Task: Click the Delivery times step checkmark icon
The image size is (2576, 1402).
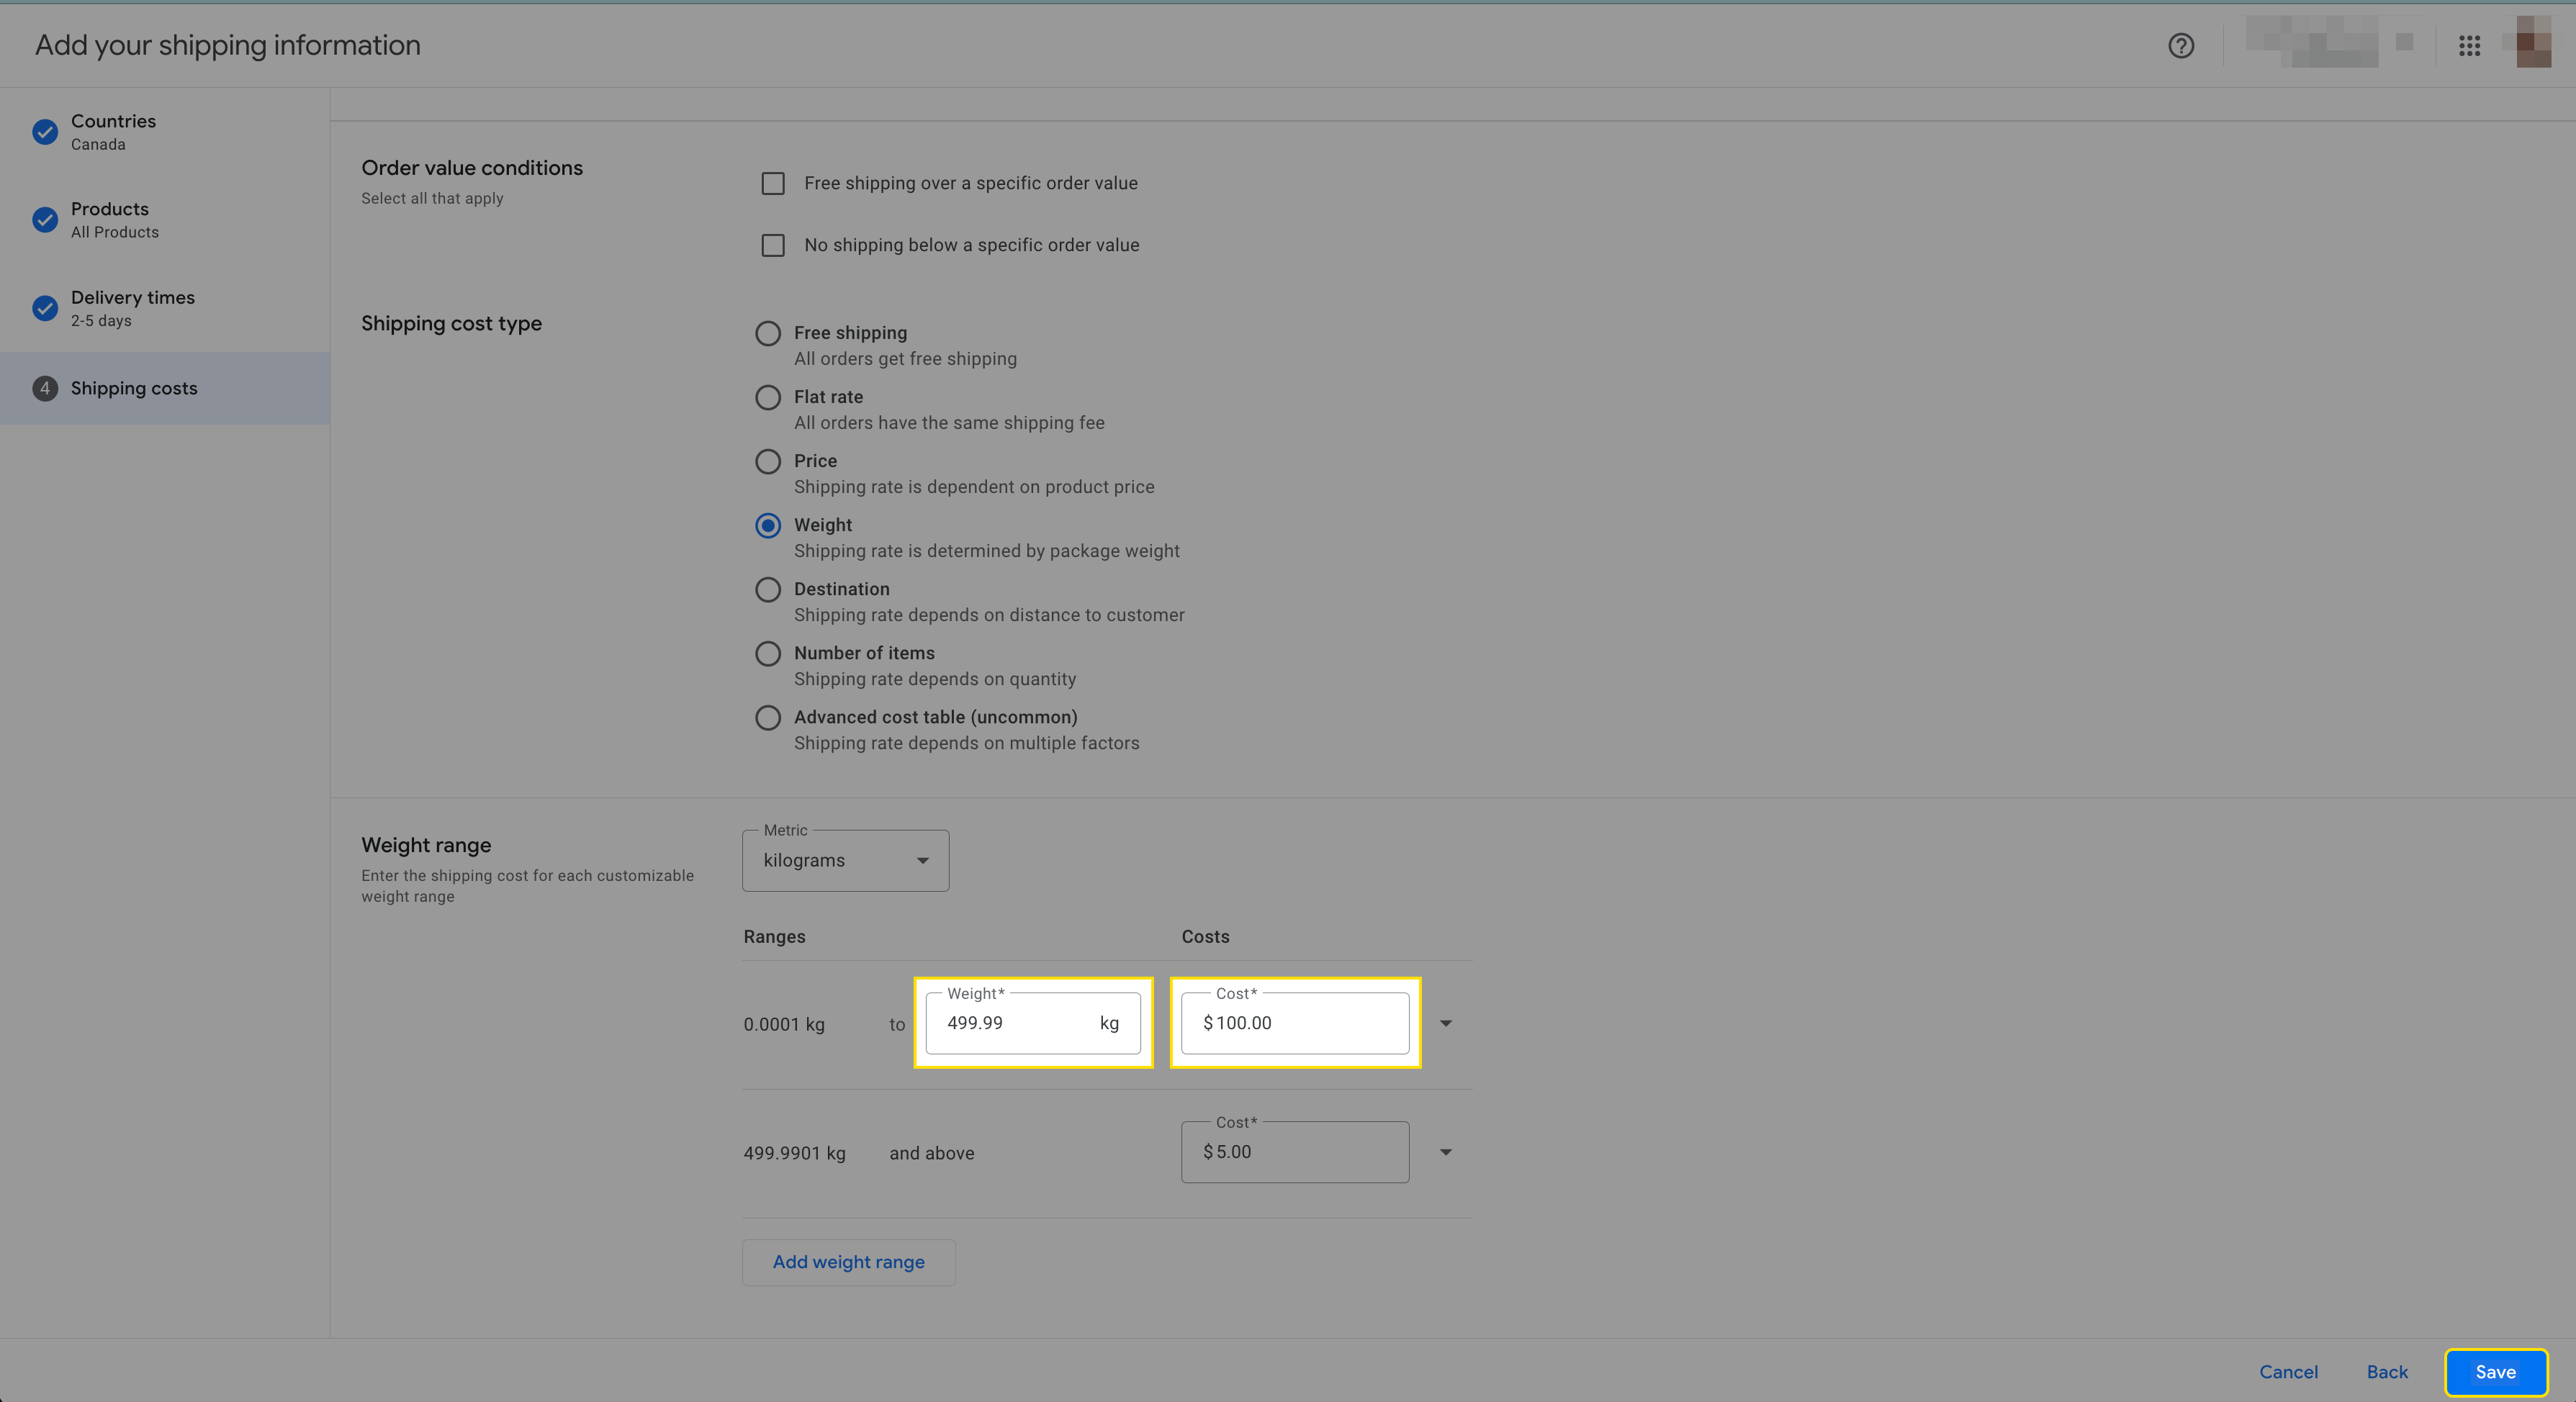Action: click(45, 308)
